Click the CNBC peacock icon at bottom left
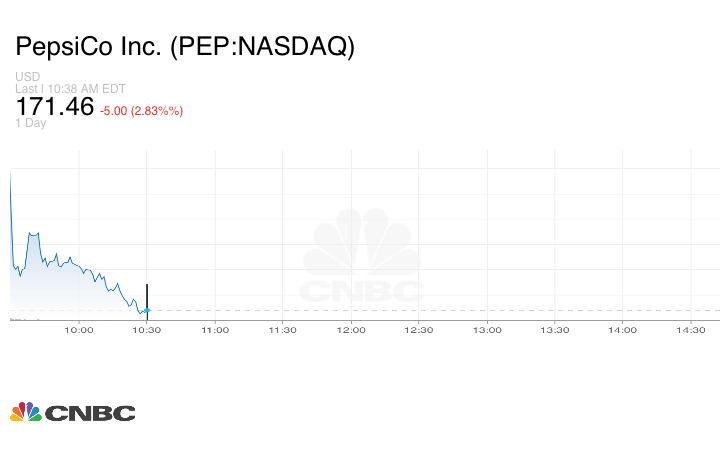720x450 pixels. 25,412
